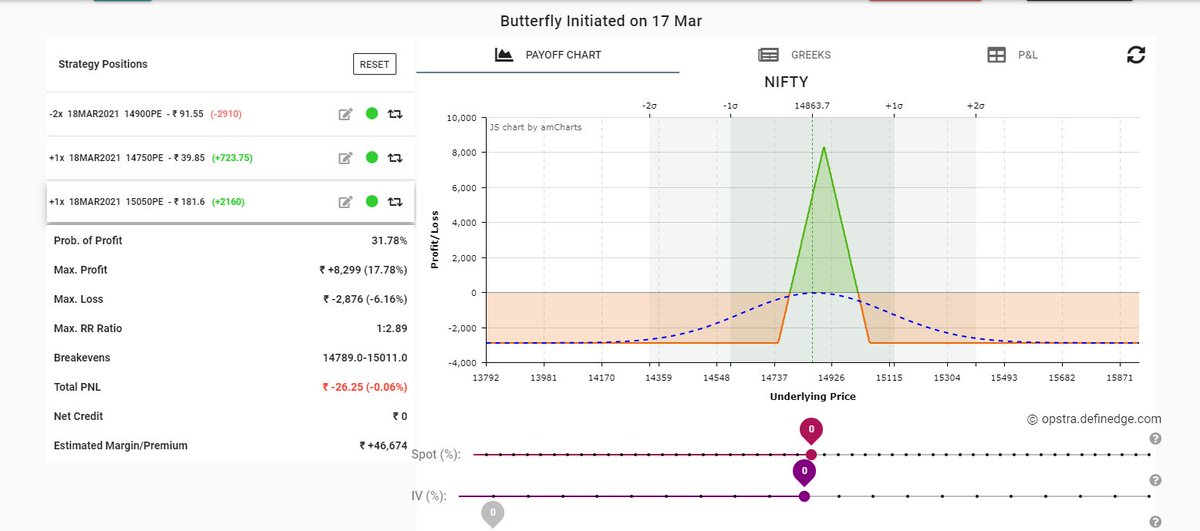Click the 14863.7 spot price label
The image size is (1200, 531).
click(x=812, y=105)
